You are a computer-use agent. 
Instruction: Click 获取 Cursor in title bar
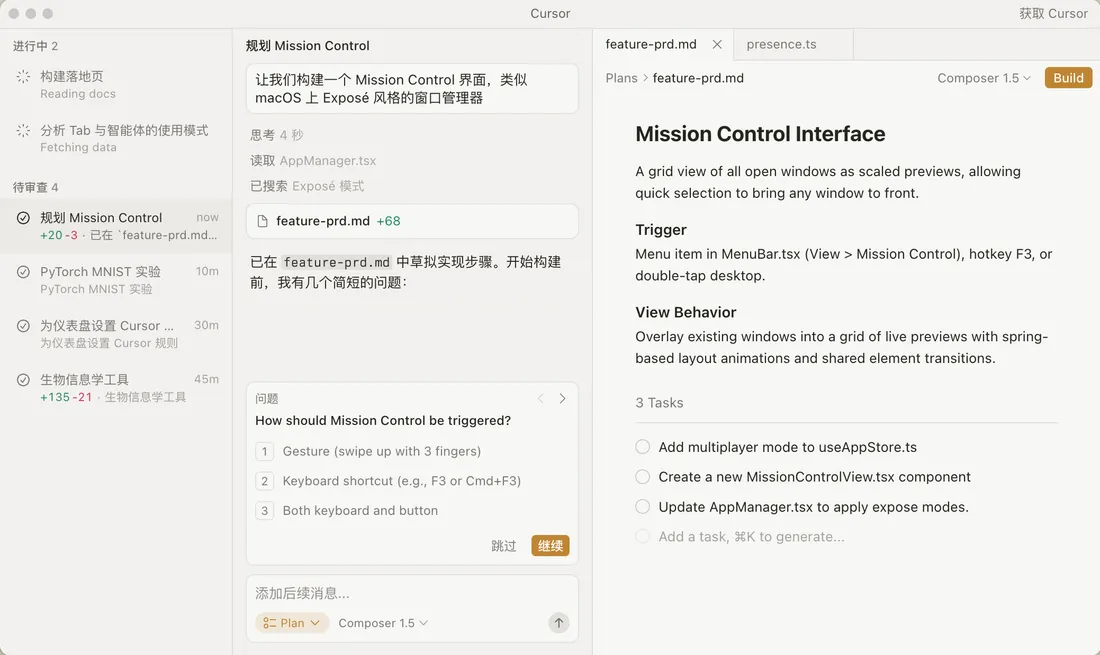(x=1053, y=13)
